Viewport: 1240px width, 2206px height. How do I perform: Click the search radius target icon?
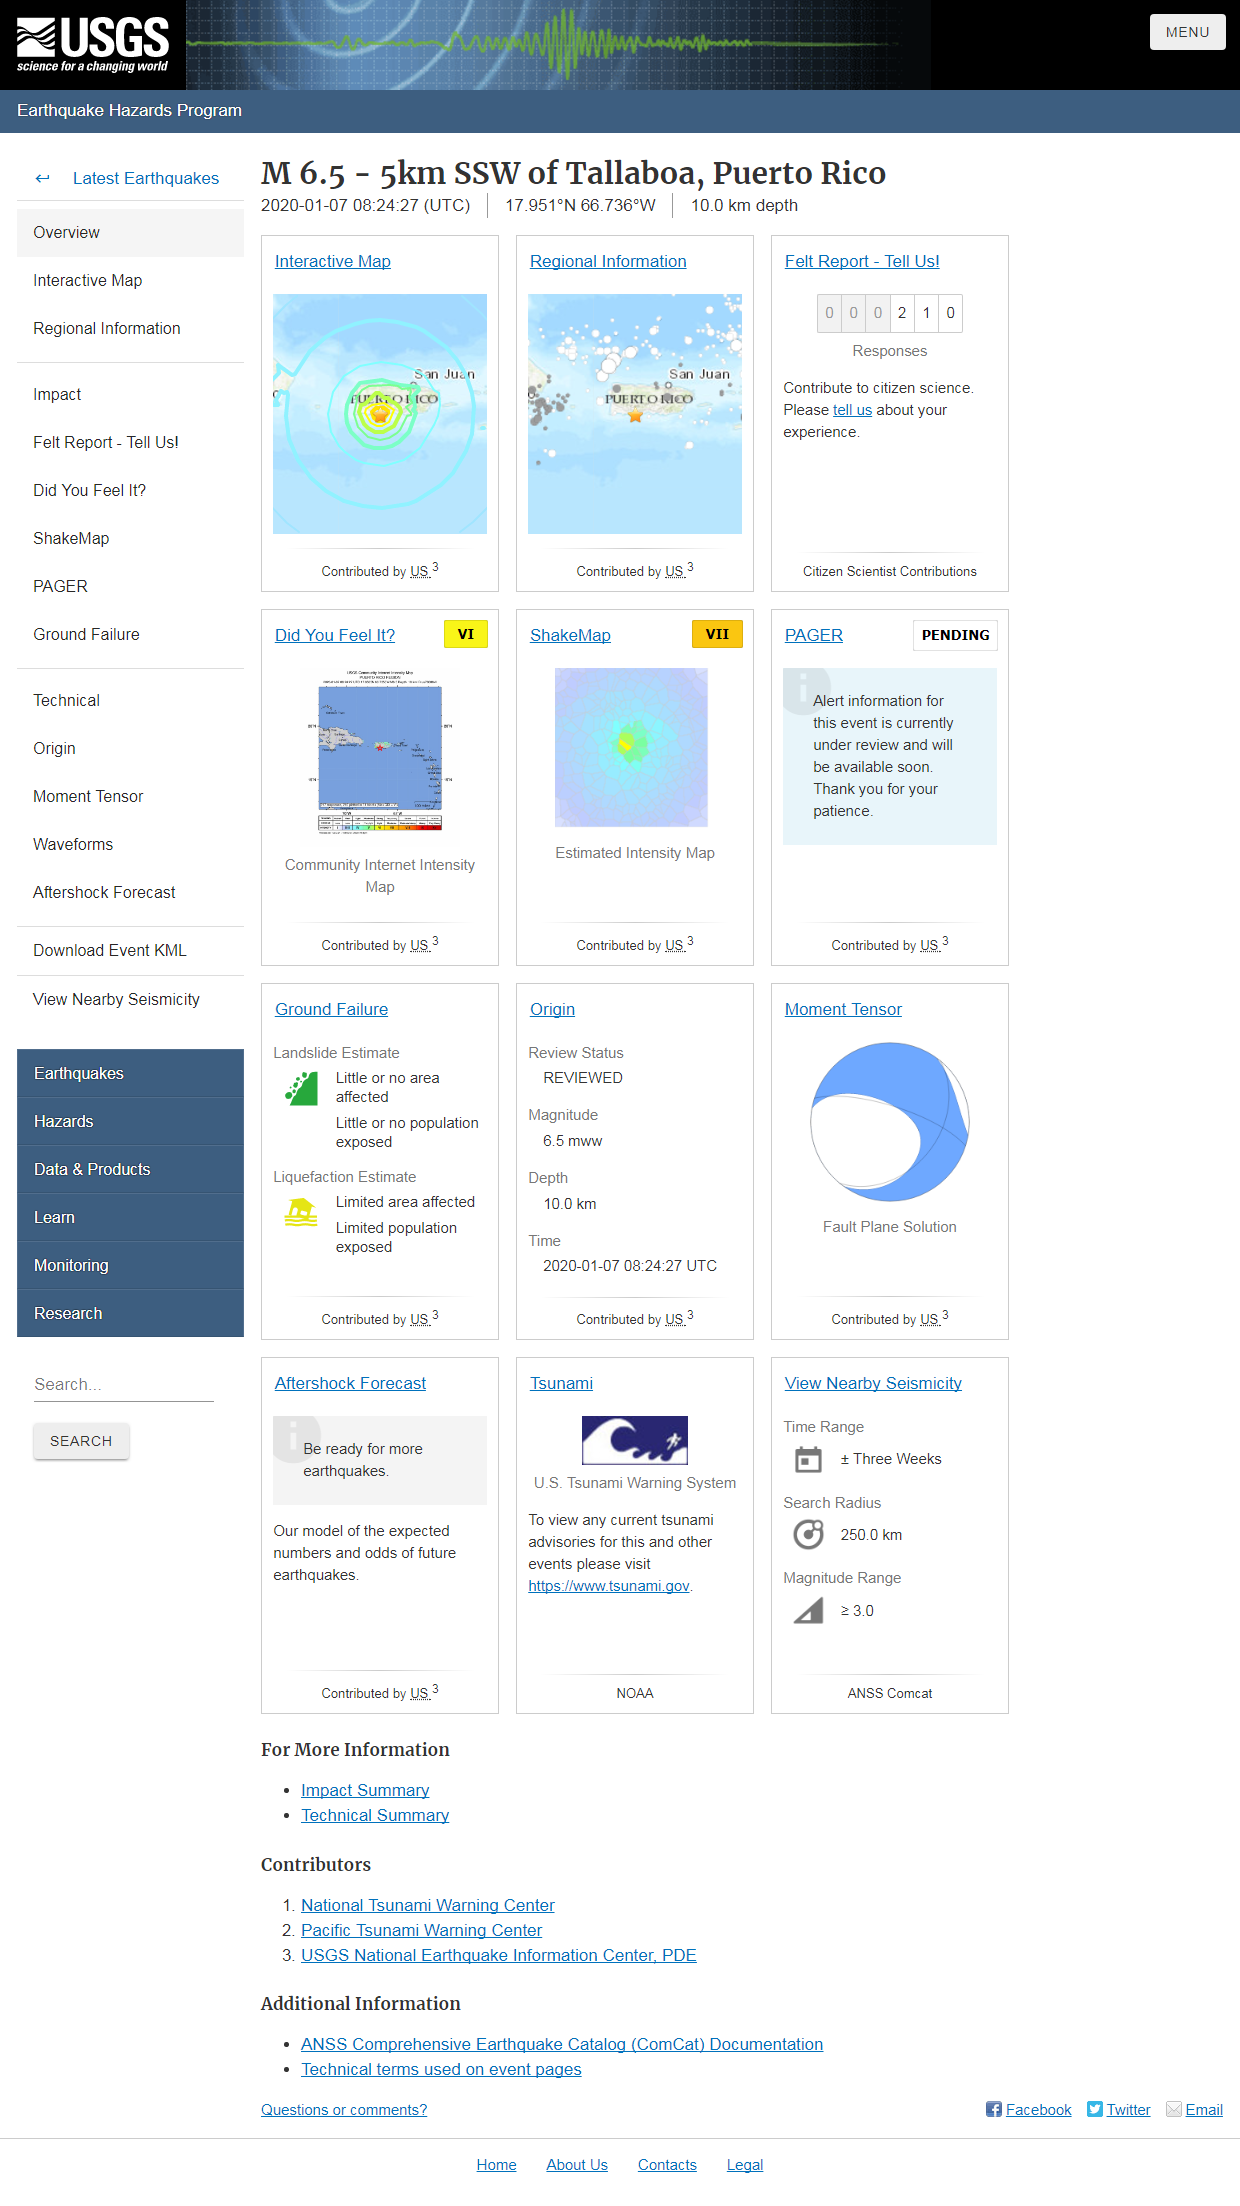tap(808, 1534)
